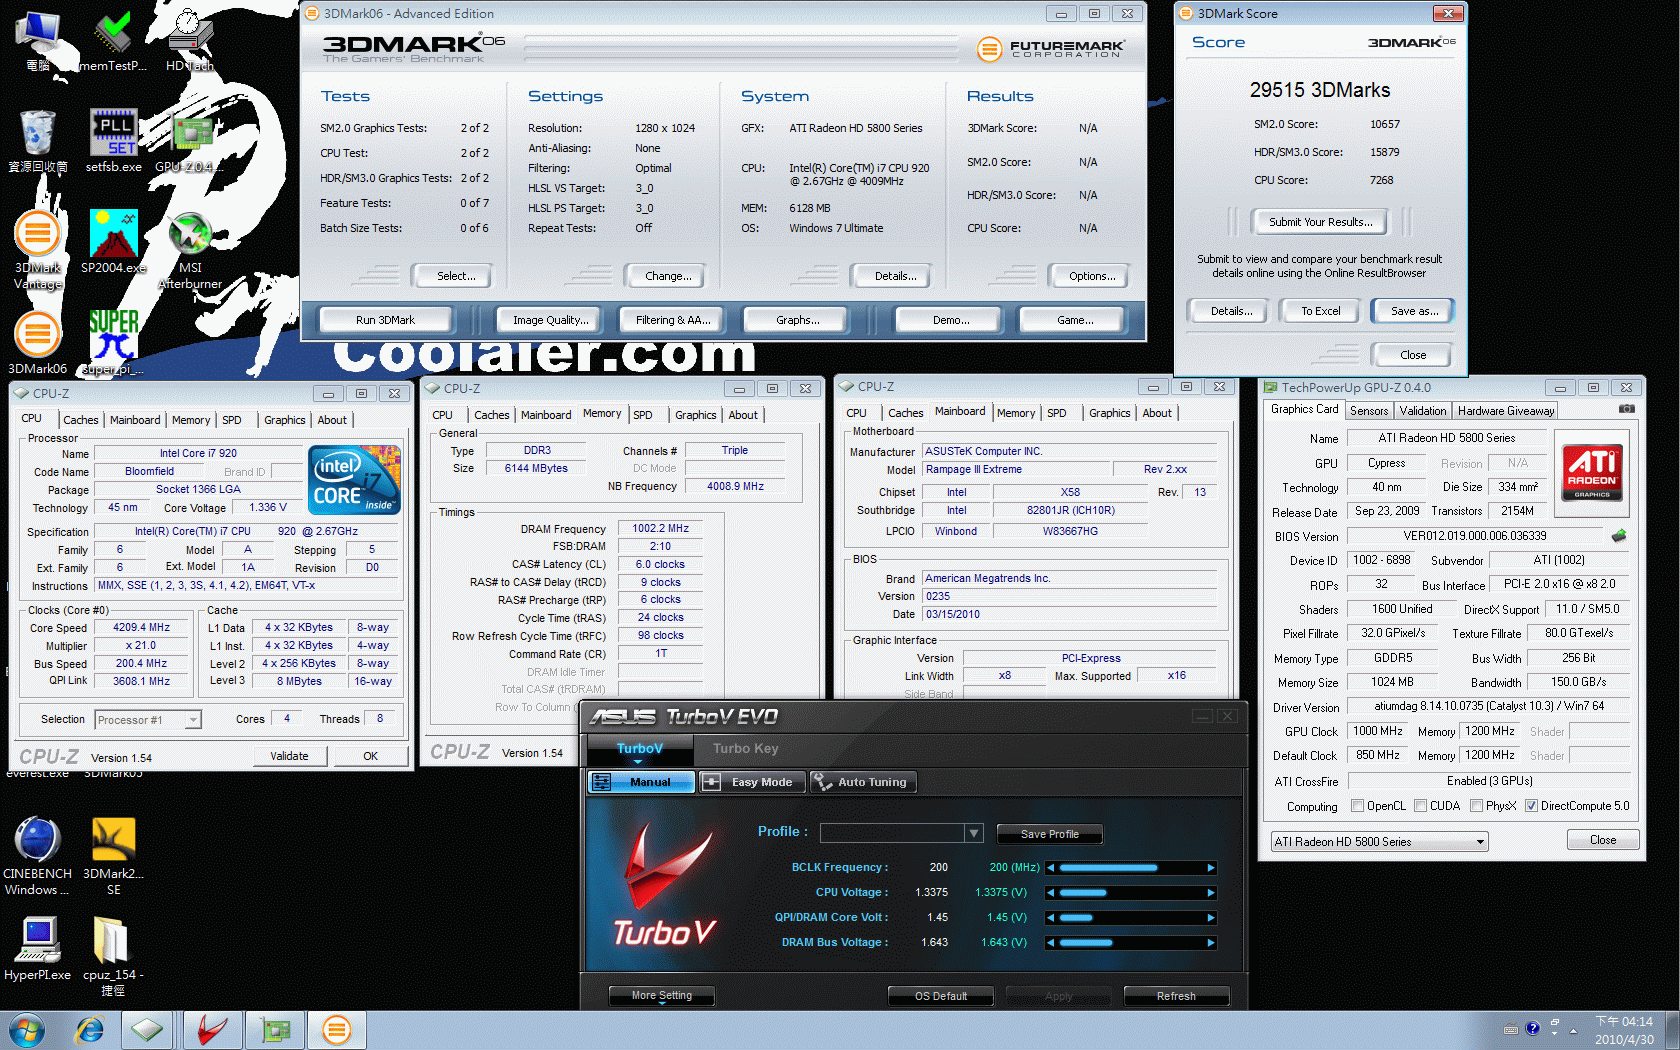1680x1050 pixels.
Task: Switch to TurboV EVO taskbar icon
Action: 212,1030
